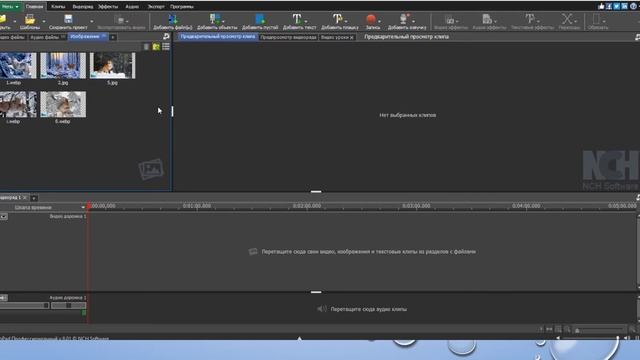Expand the Добавить объекты dropdown arrow
The width and height of the screenshot is (640, 360).
[223, 21]
